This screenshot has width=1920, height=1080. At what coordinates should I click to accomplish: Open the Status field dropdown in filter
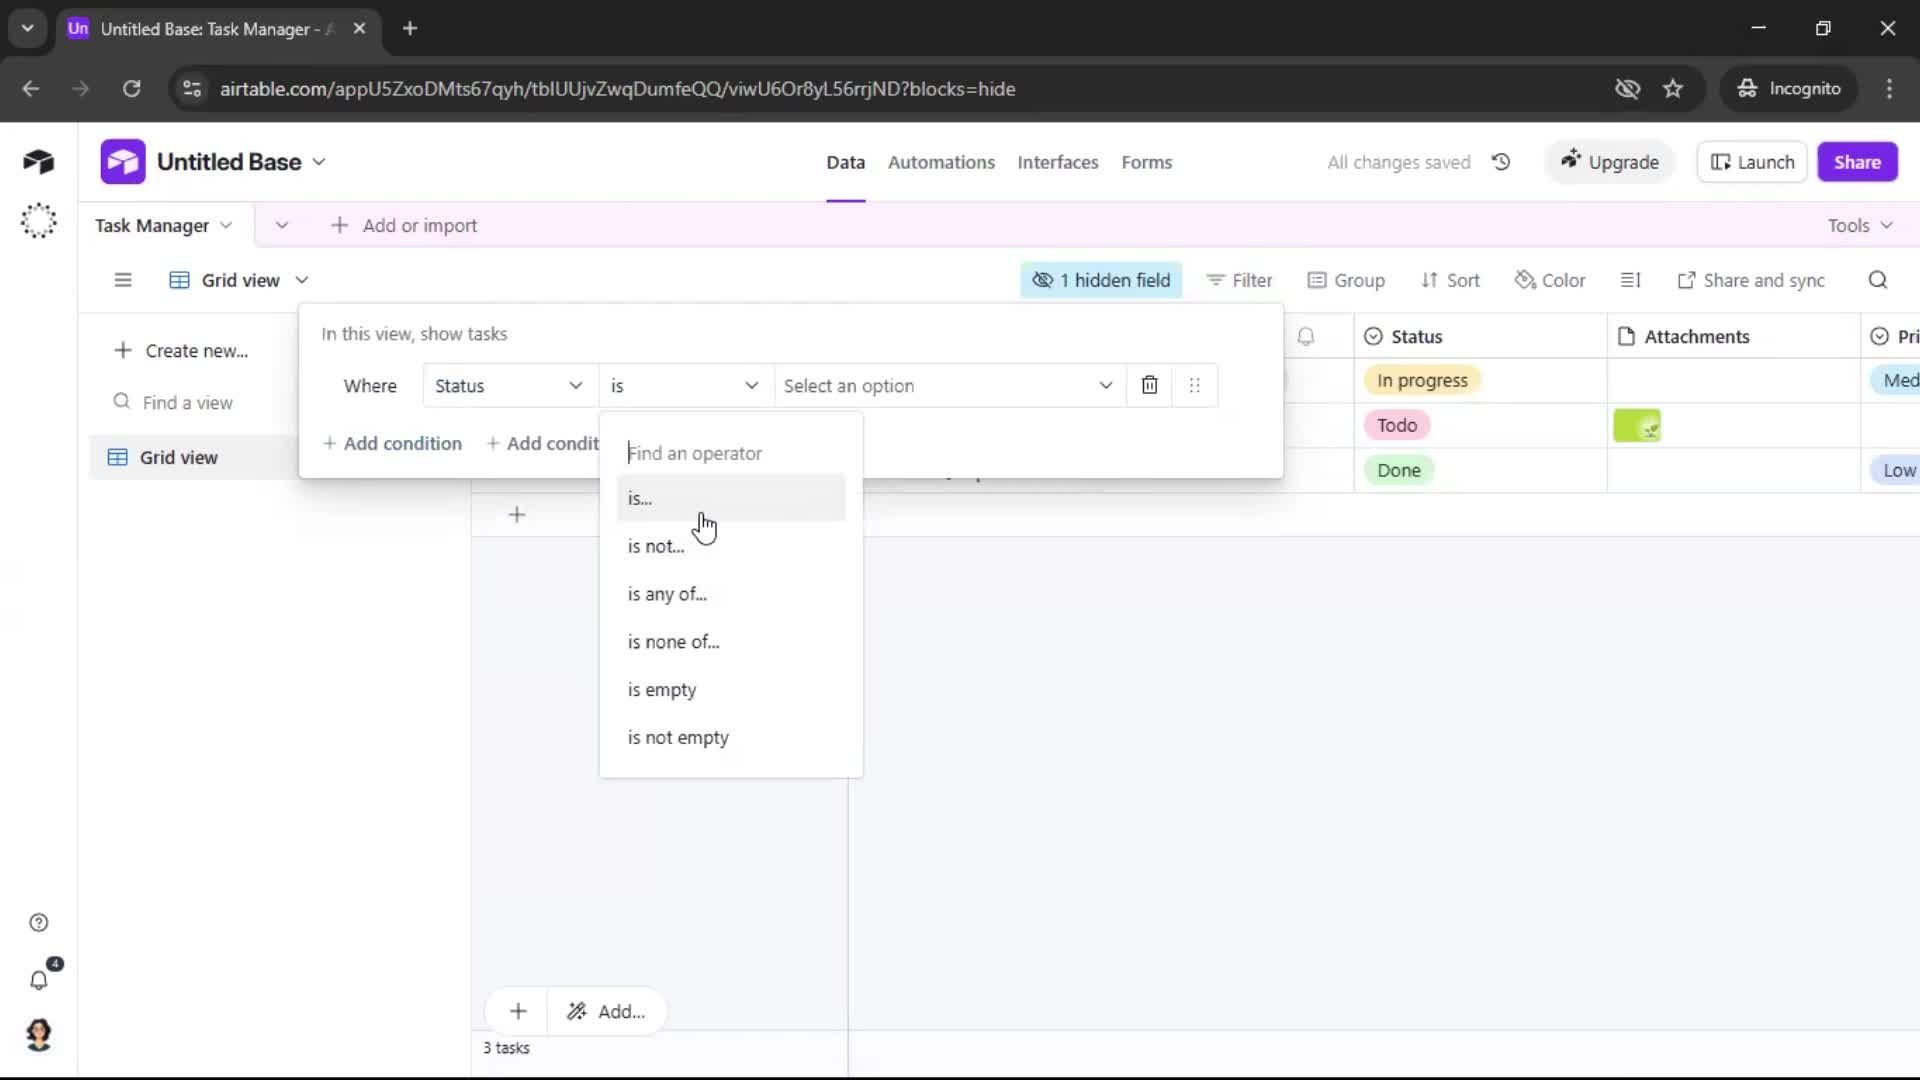tap(508, 386)
